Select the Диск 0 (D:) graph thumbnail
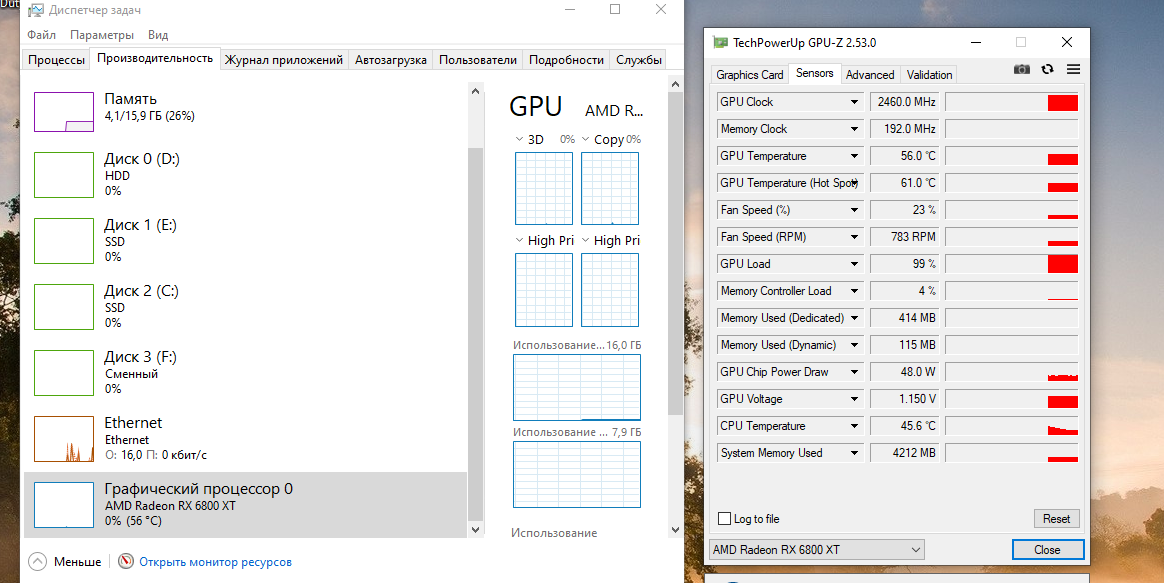Viewport: 1164px width, 583px height. tap(64, 175)
